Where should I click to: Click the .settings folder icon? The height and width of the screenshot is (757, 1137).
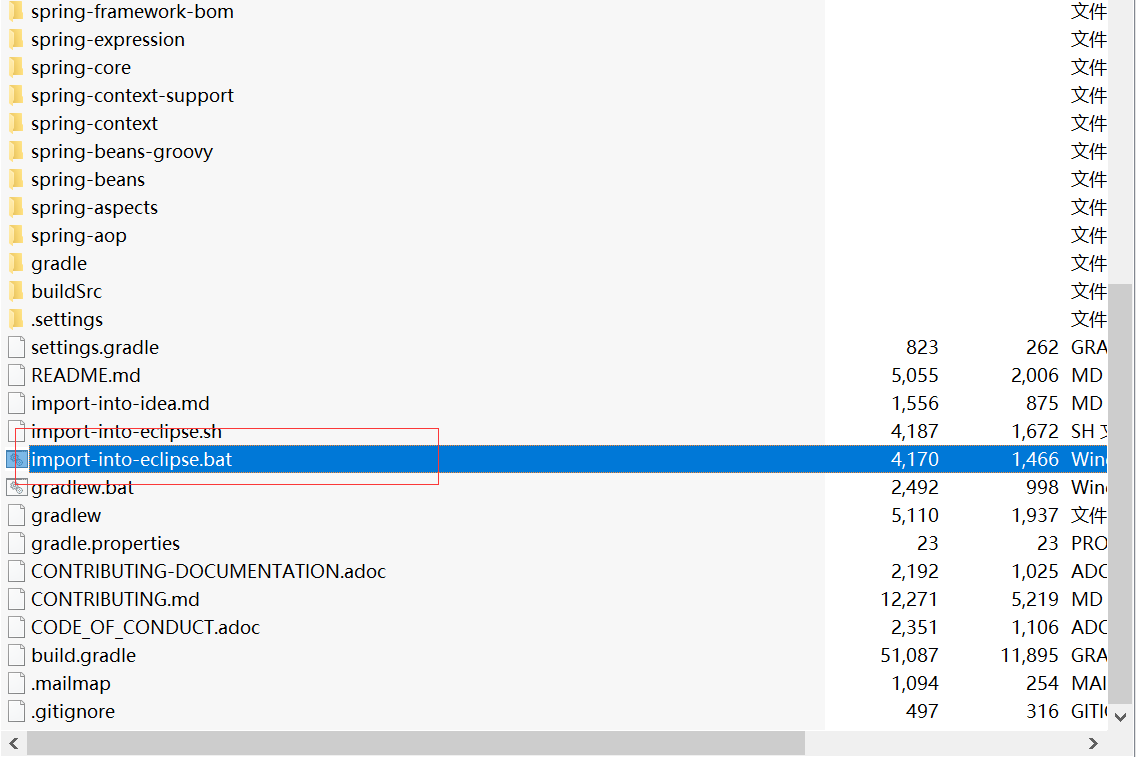(16, 320)
